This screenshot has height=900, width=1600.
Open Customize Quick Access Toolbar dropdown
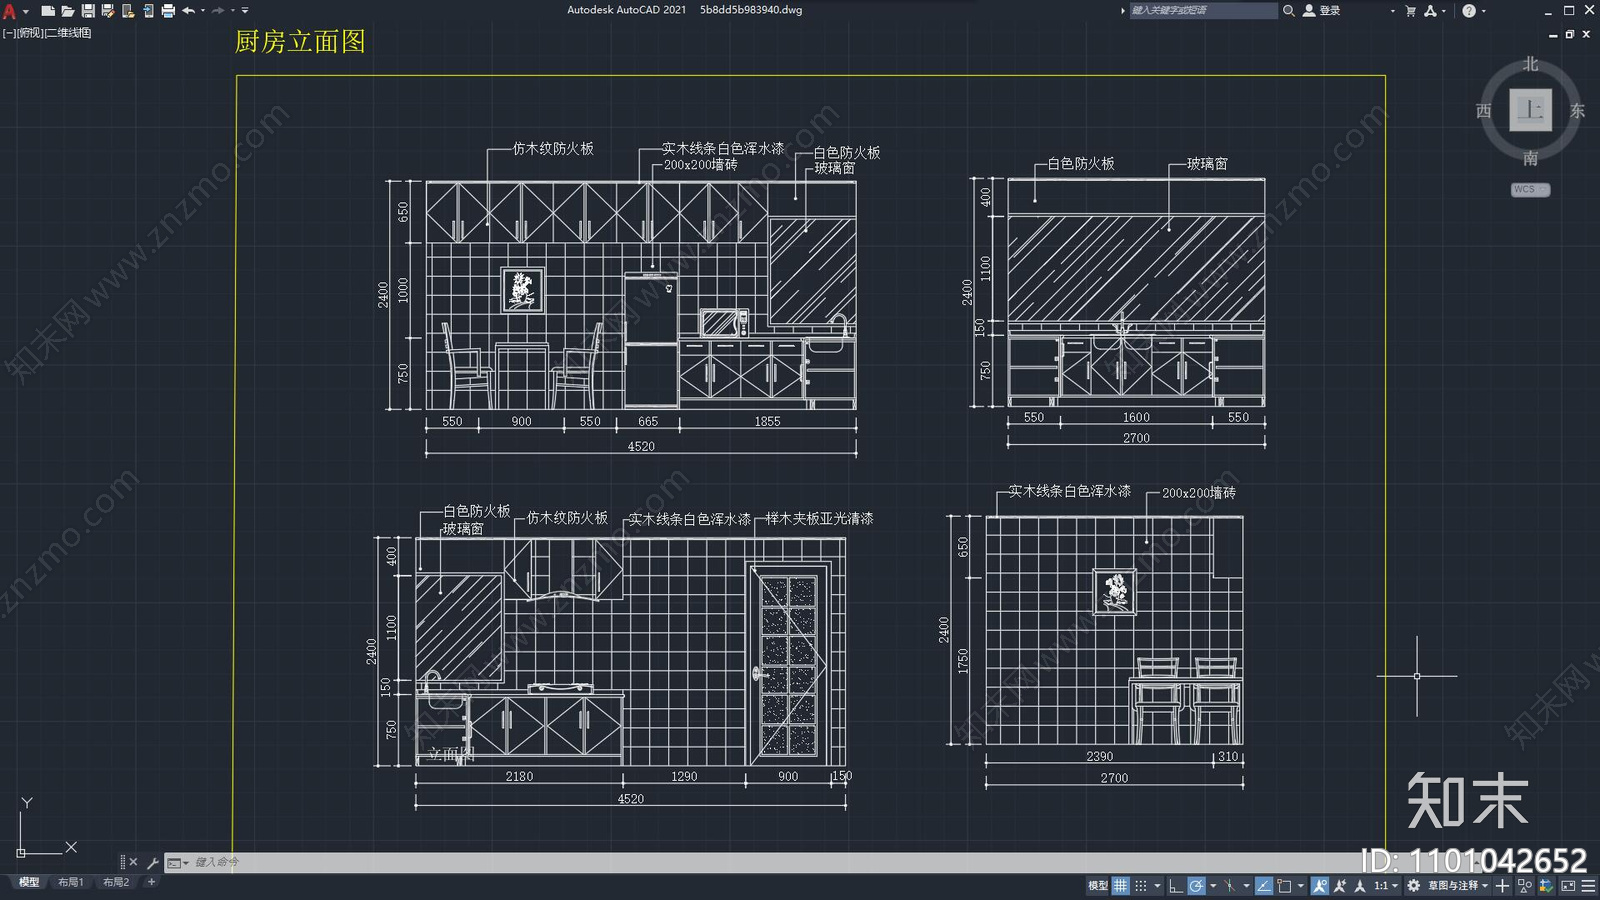click(245, 11)
